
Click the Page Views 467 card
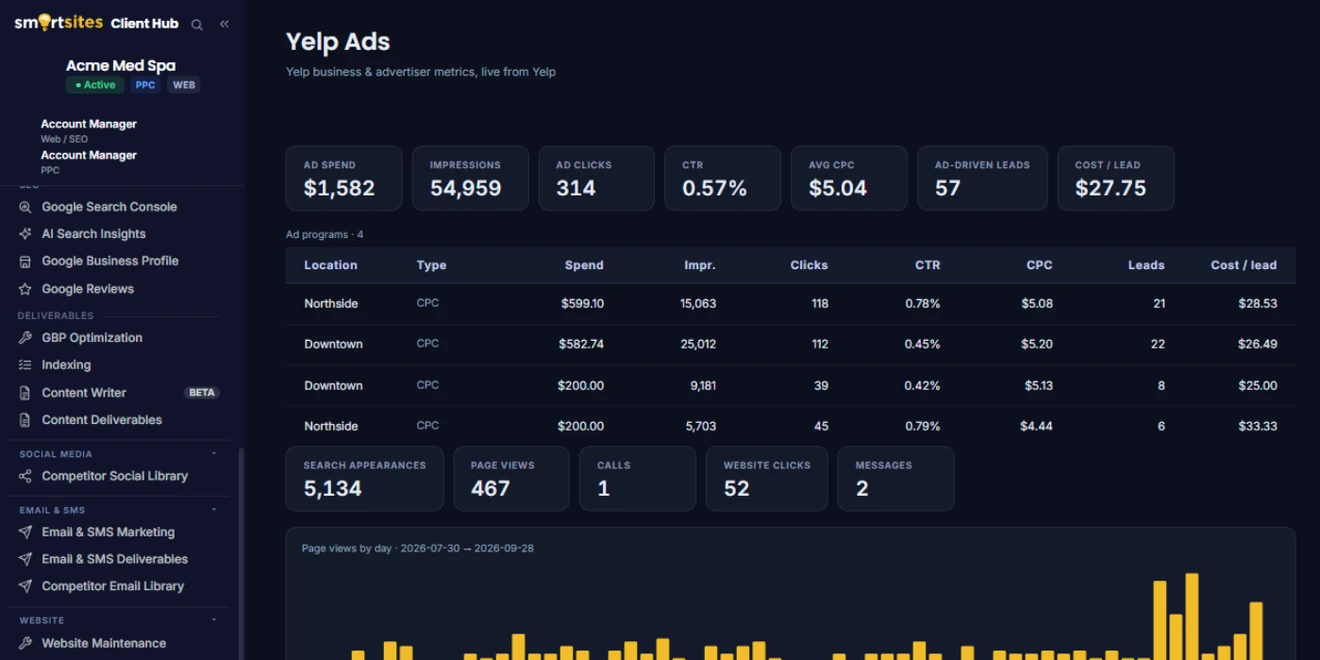[x=511, y=479]
